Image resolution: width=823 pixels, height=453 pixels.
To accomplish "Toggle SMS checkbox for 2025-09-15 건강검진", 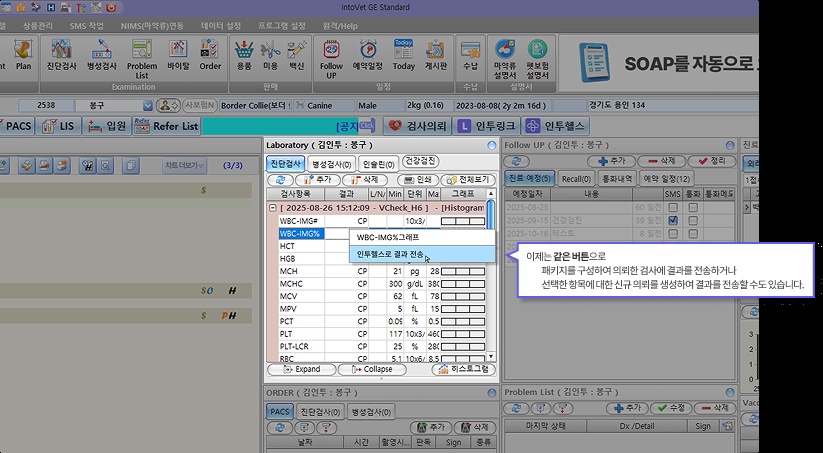I will pos(673,220).
